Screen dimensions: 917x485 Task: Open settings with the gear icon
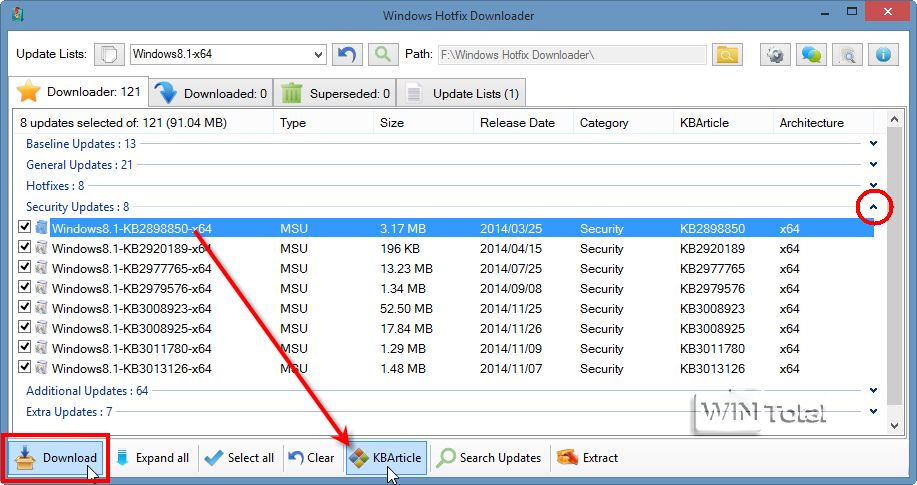point(775,55)
